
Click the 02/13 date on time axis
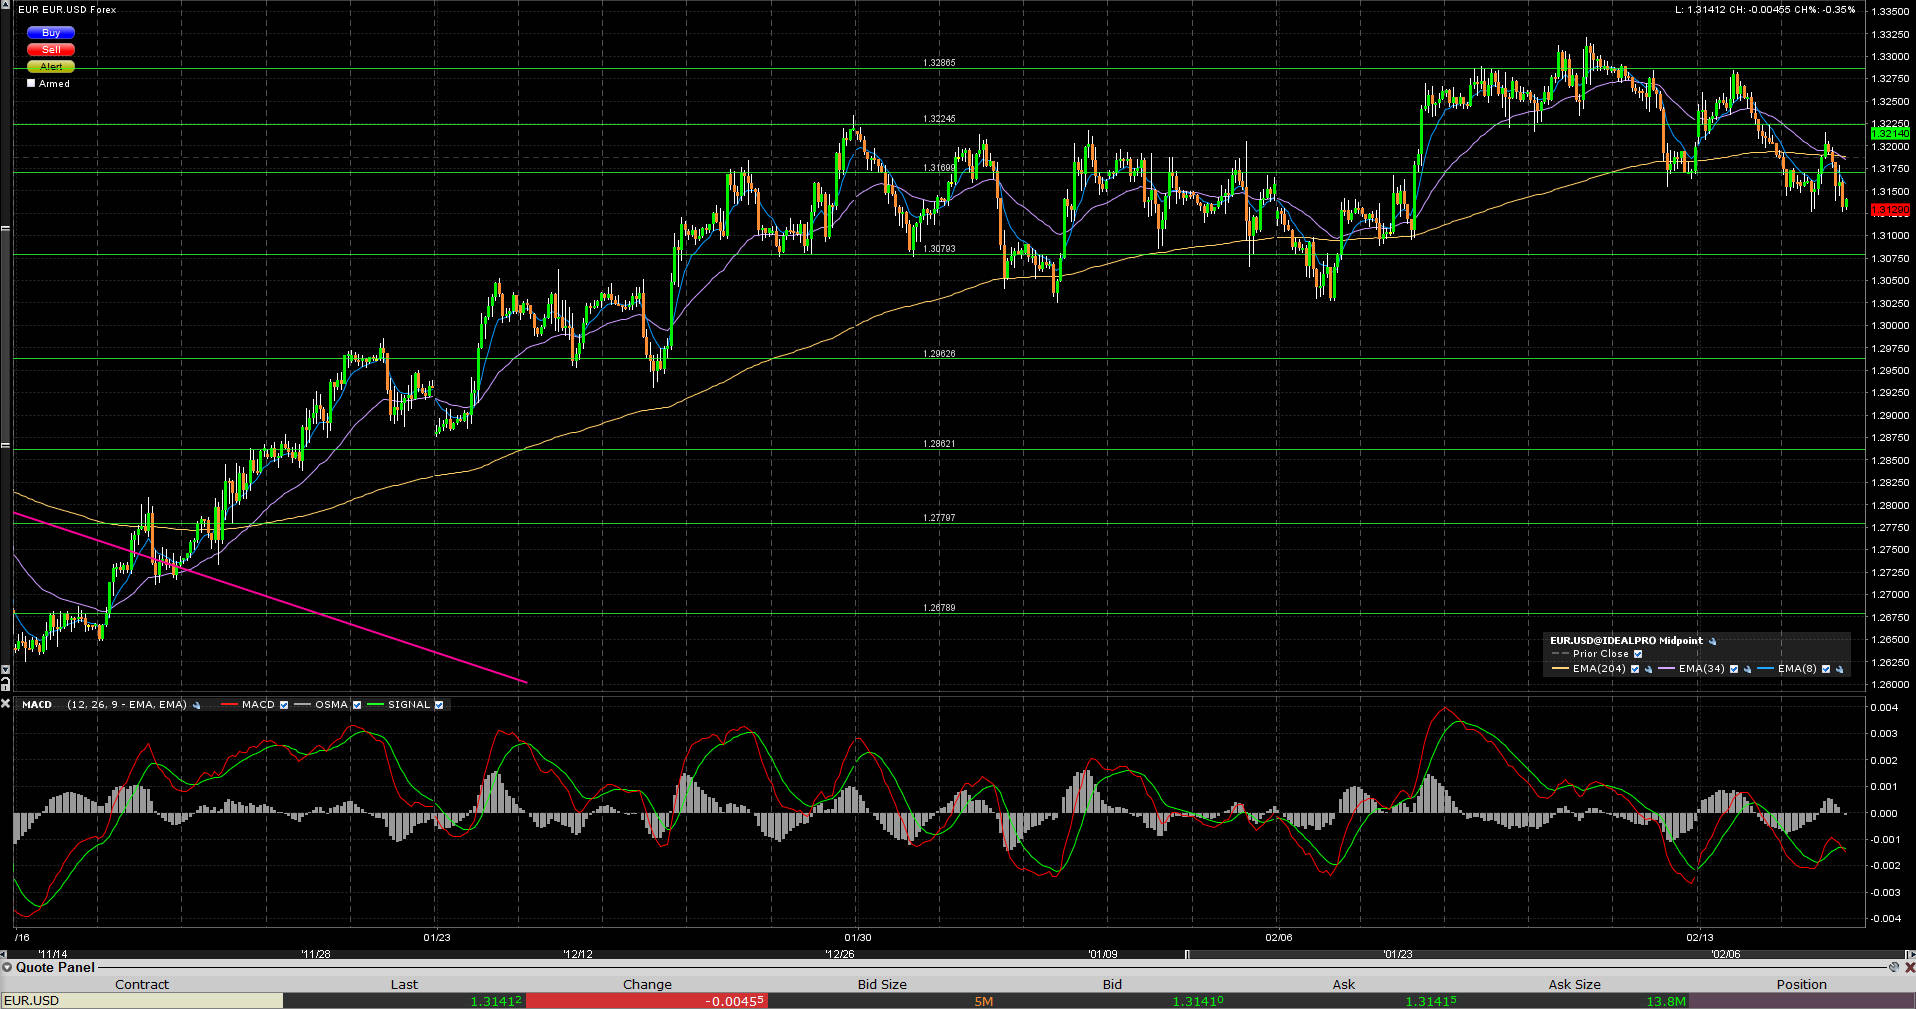[1700, 938]
